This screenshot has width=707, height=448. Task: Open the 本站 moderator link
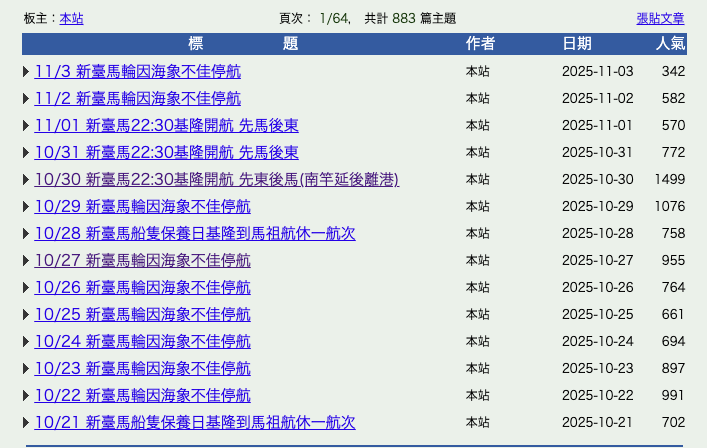[72, 18]
